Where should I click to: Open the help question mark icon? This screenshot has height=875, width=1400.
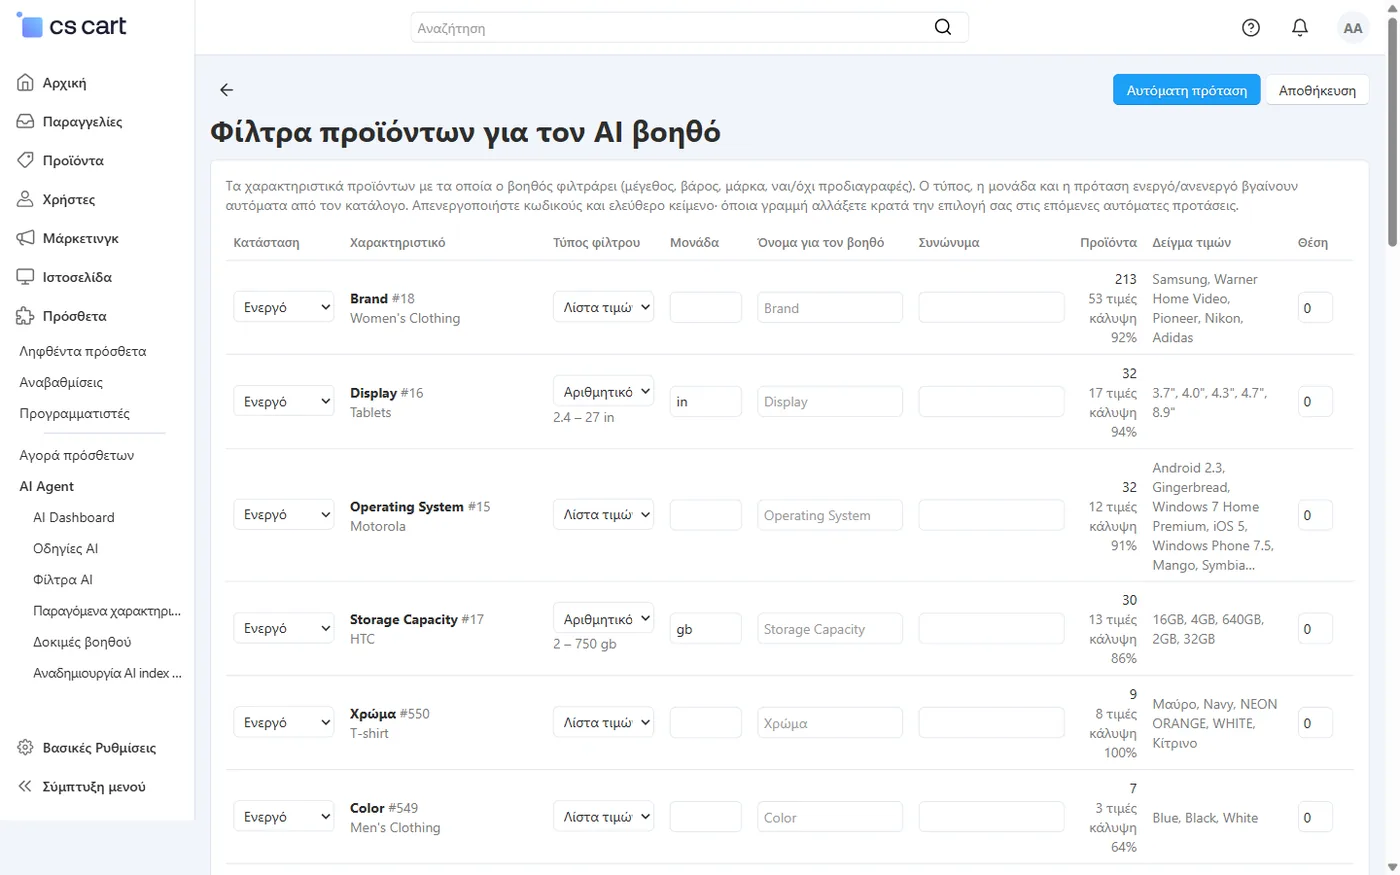pos(1251,28)
